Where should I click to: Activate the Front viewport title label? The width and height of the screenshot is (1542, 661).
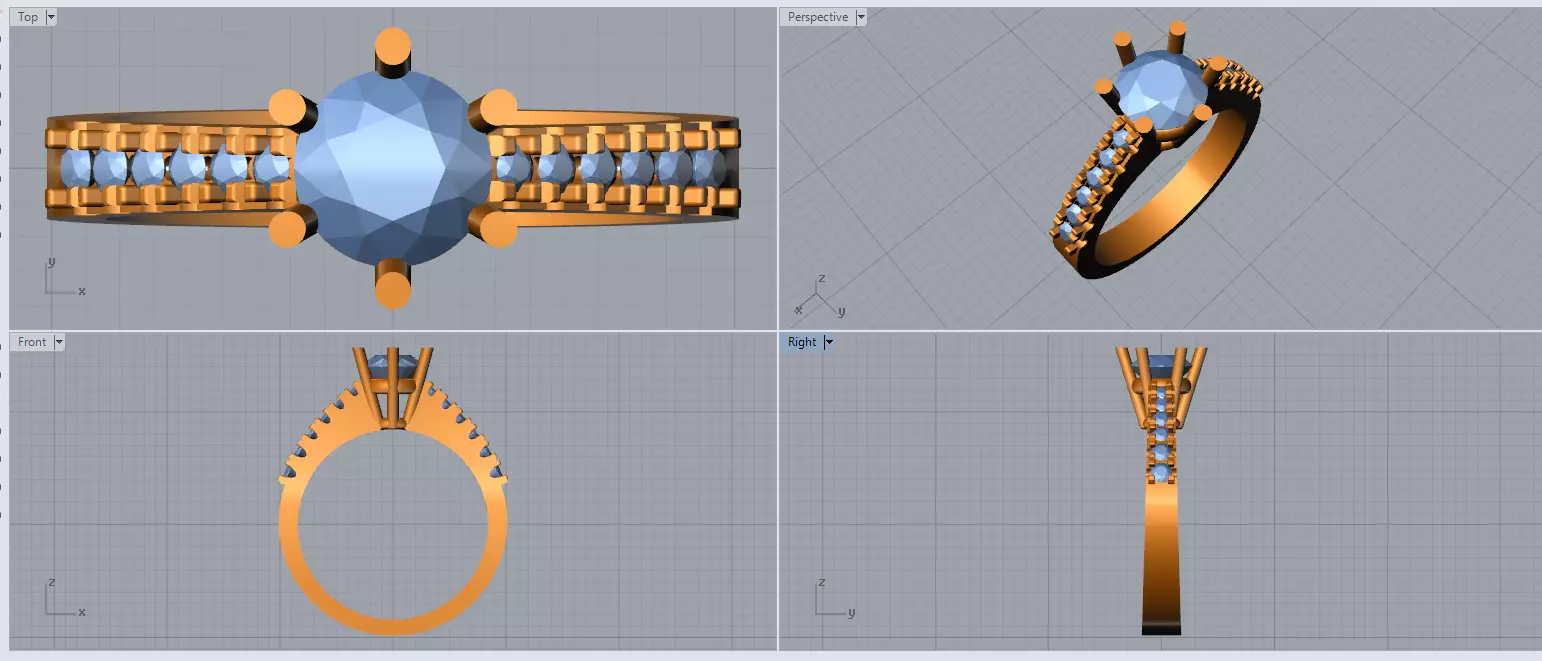tap(32, 342)
